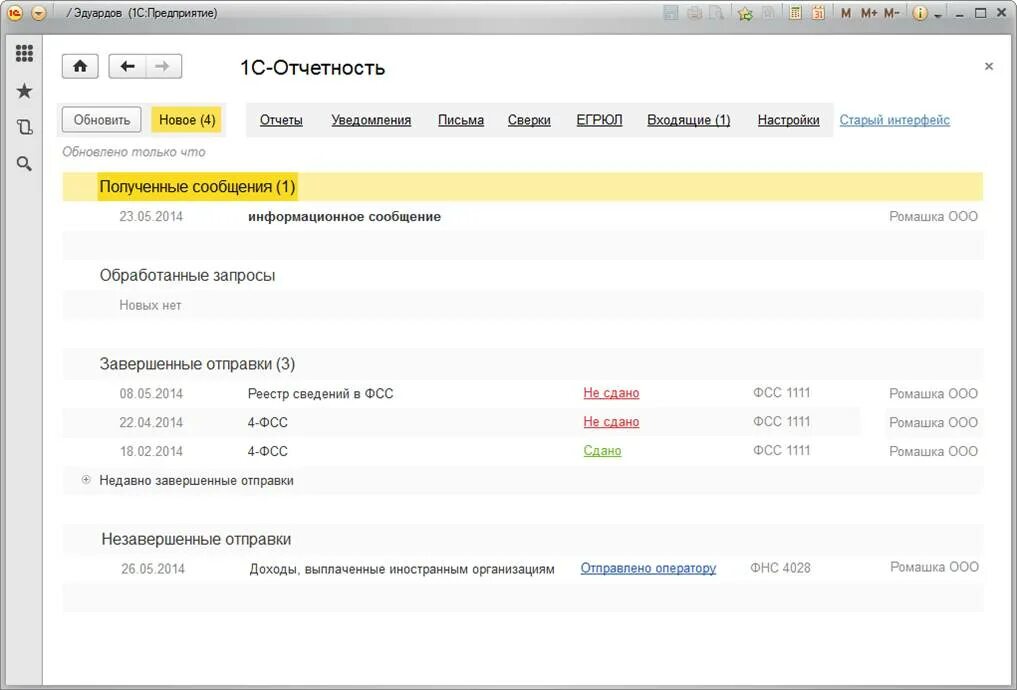Image resolution: width=1017 pixels, height=690 pixels.
Task: Click ФНС 4028 recipient cell
Action: [x=780, y=568]
